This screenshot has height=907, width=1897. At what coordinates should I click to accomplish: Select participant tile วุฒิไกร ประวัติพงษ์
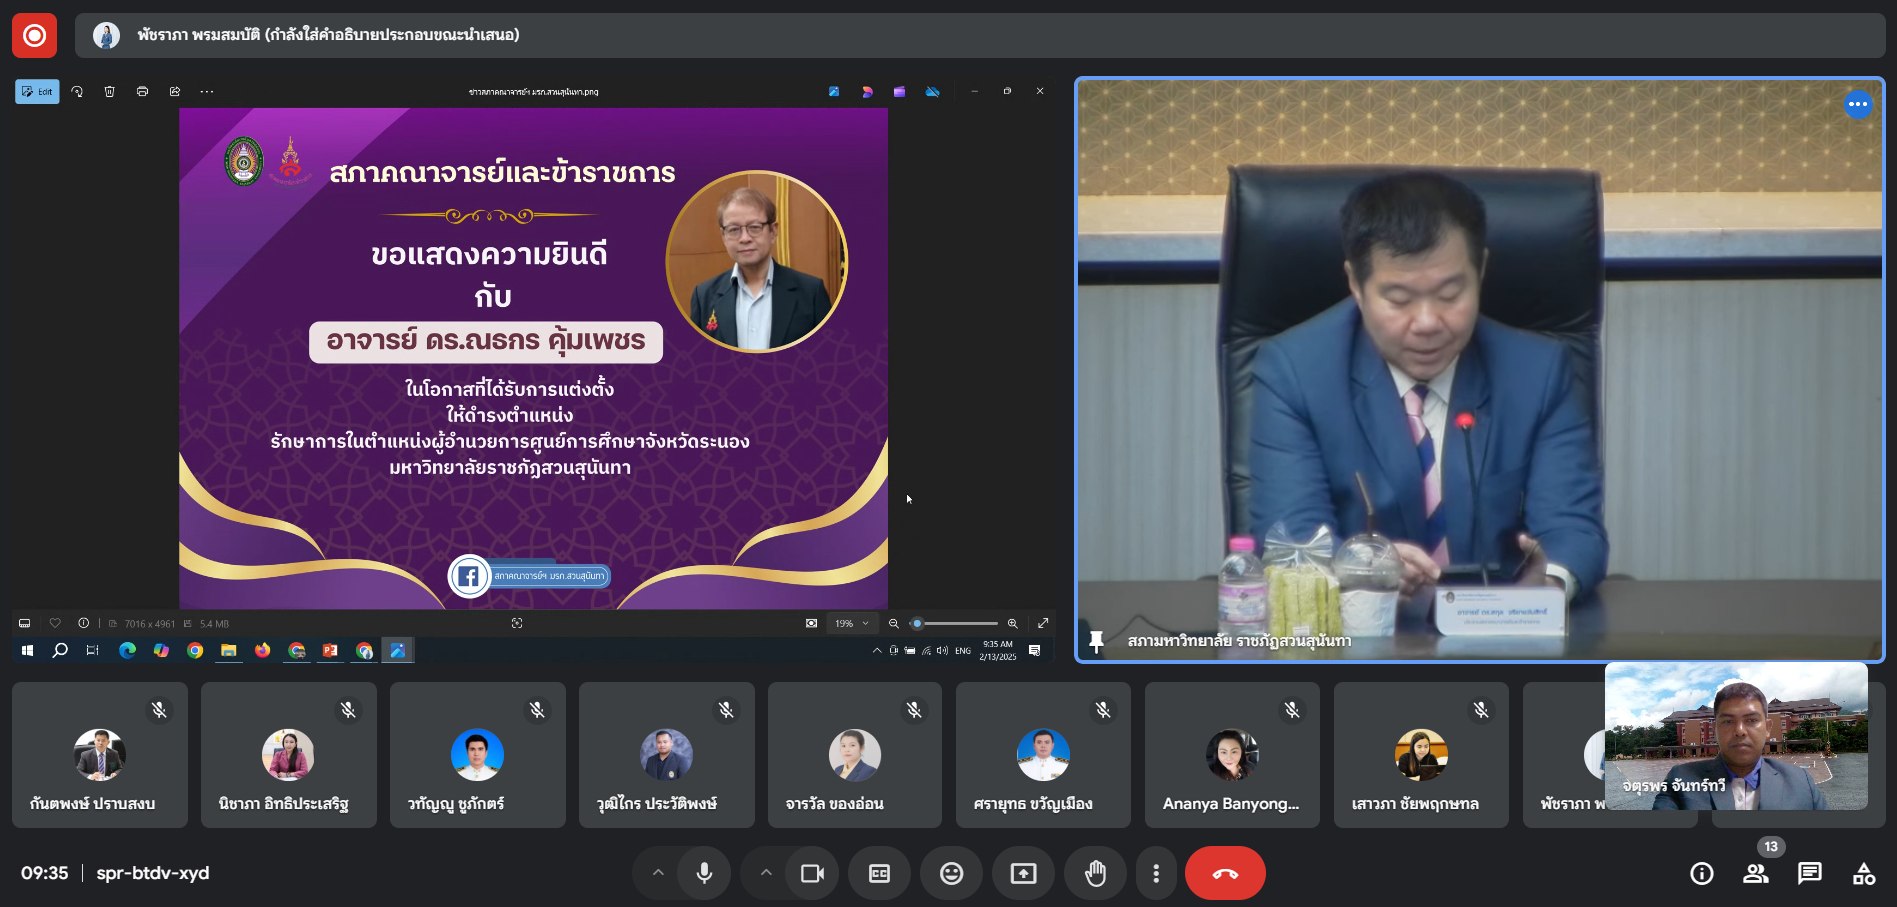(x=666, y=756)
